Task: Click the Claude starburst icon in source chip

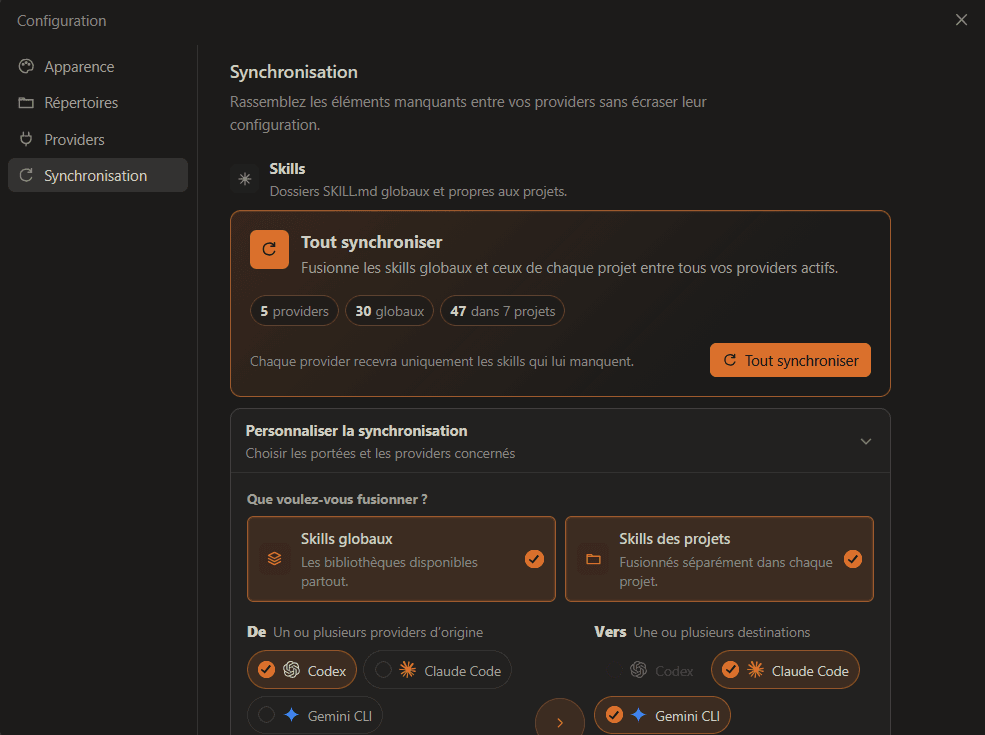Action: pos(408,670)
